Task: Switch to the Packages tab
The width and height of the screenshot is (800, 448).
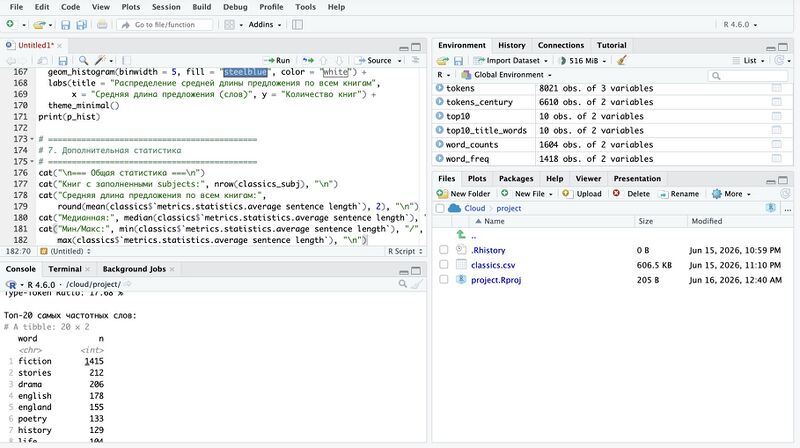Action: tap(516, 179)
